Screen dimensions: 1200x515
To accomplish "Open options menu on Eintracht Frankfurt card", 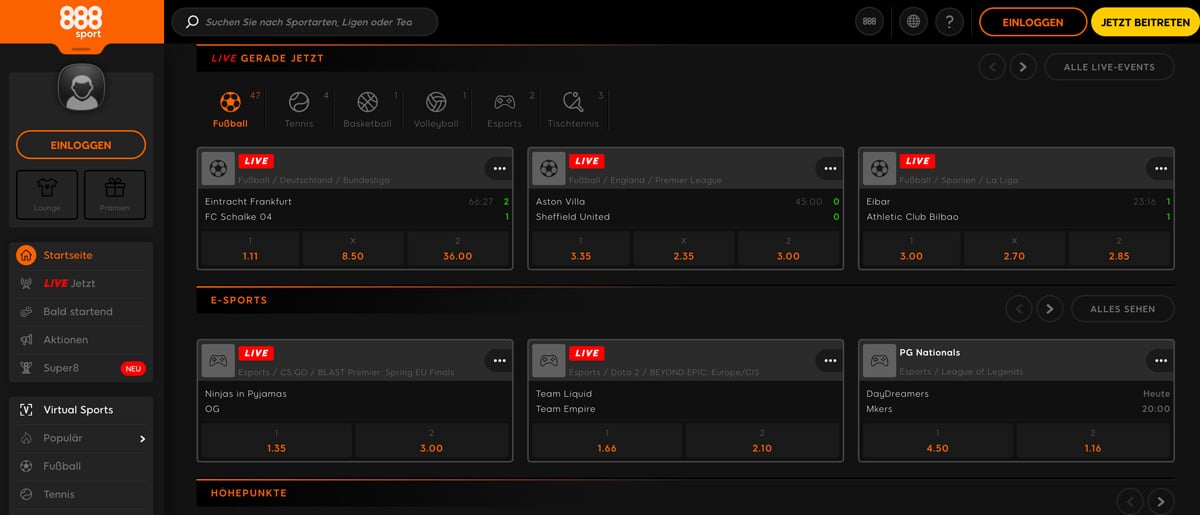I will 499,168.
